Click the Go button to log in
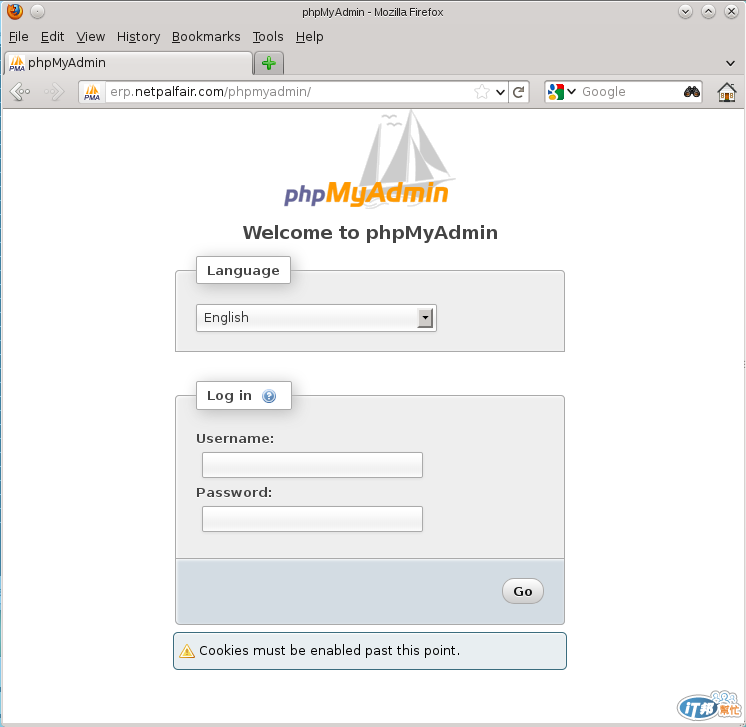The image size is (746, 727). (x=522, y=591)
